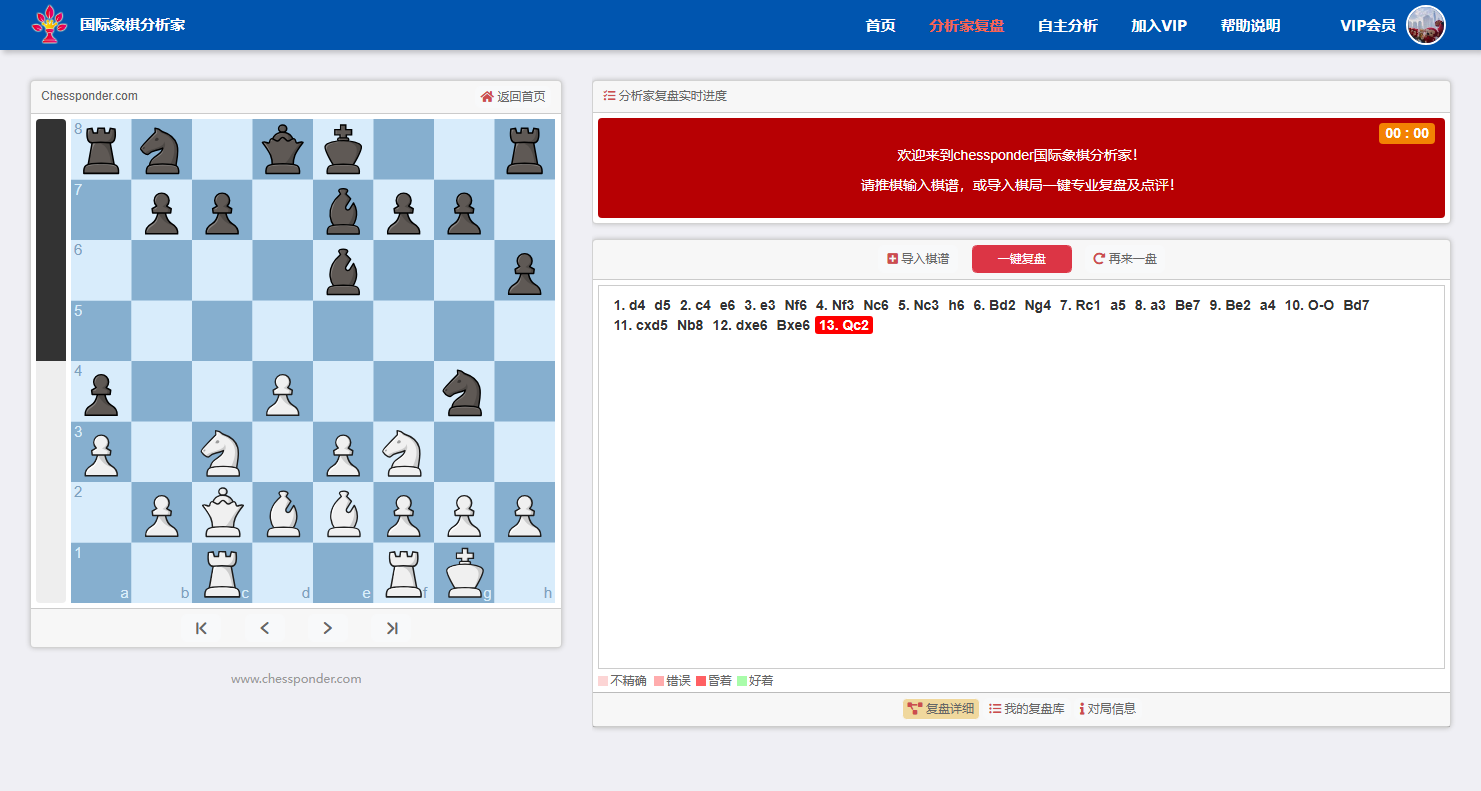Click the 返回首页 home link
The image size is (1481, 791).
(513, 97)
